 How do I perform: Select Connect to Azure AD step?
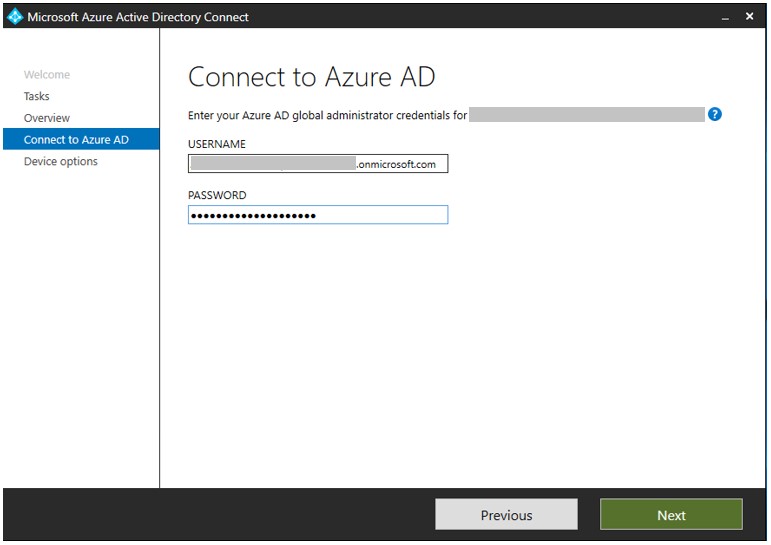81,139
